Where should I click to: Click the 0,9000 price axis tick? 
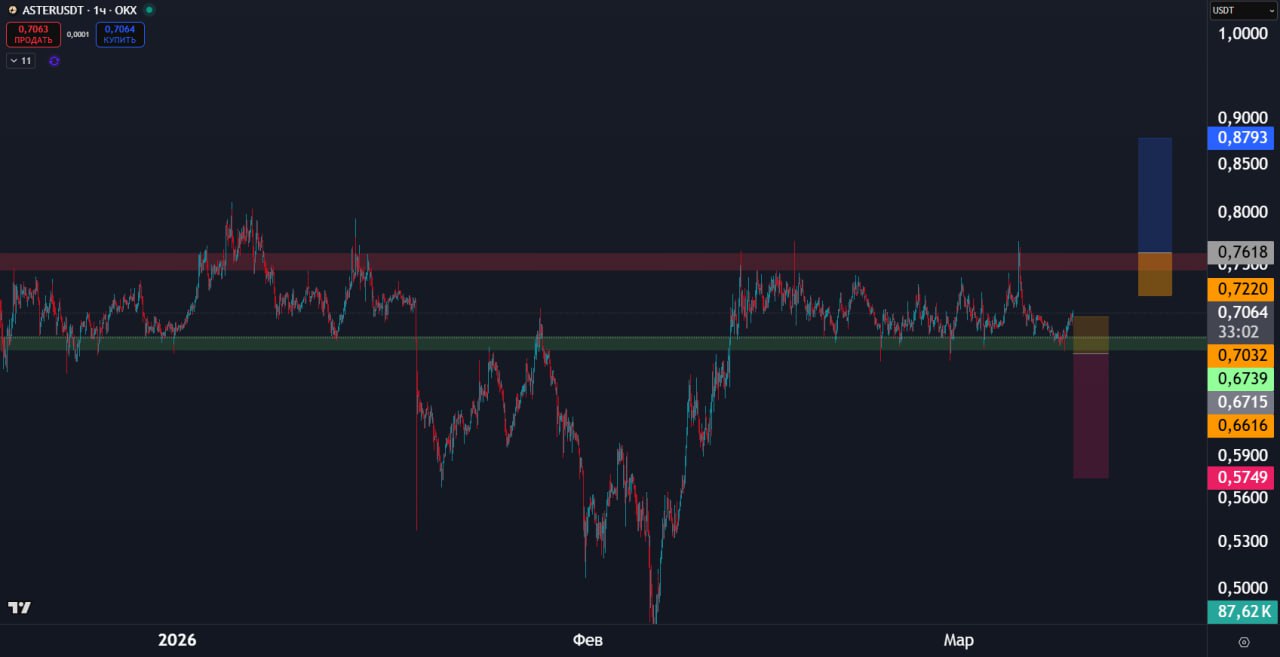1241,118
